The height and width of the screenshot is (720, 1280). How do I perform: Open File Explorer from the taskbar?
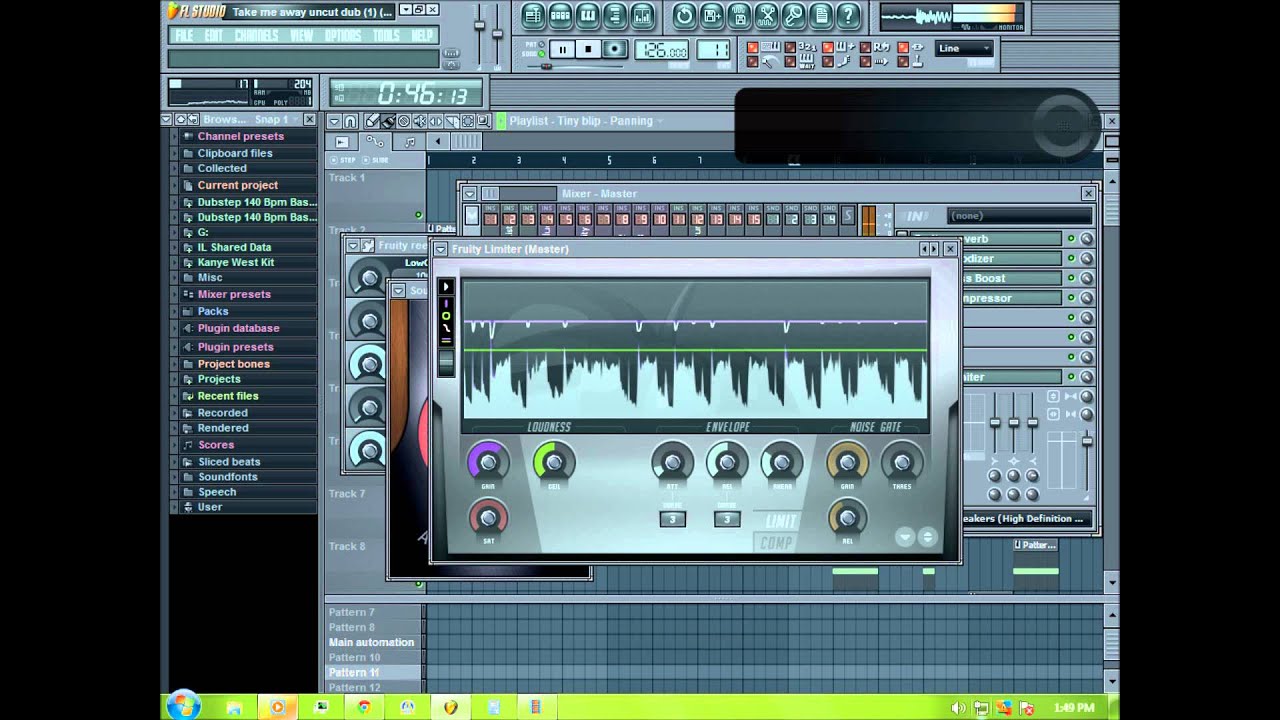234,707
